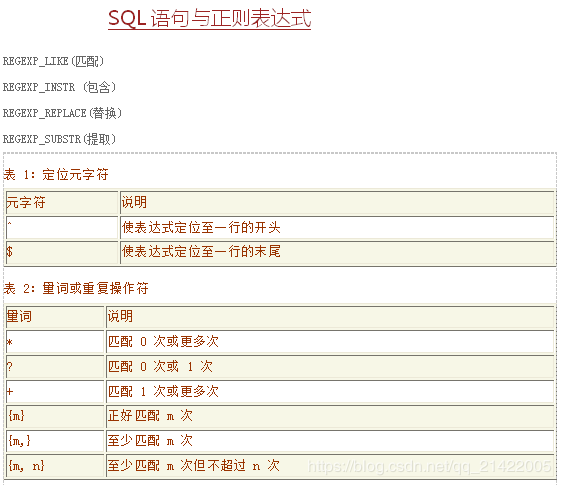The image size is (561, 485).
Task: Click the {m} quantifier cell
Action: [x=55, y=417]
